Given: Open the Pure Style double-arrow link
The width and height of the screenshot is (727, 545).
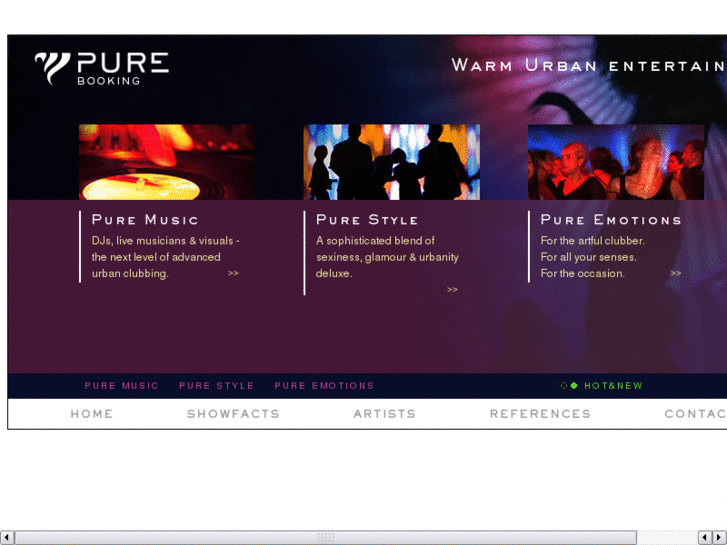Looking at the screenshot, I should 452,289.
